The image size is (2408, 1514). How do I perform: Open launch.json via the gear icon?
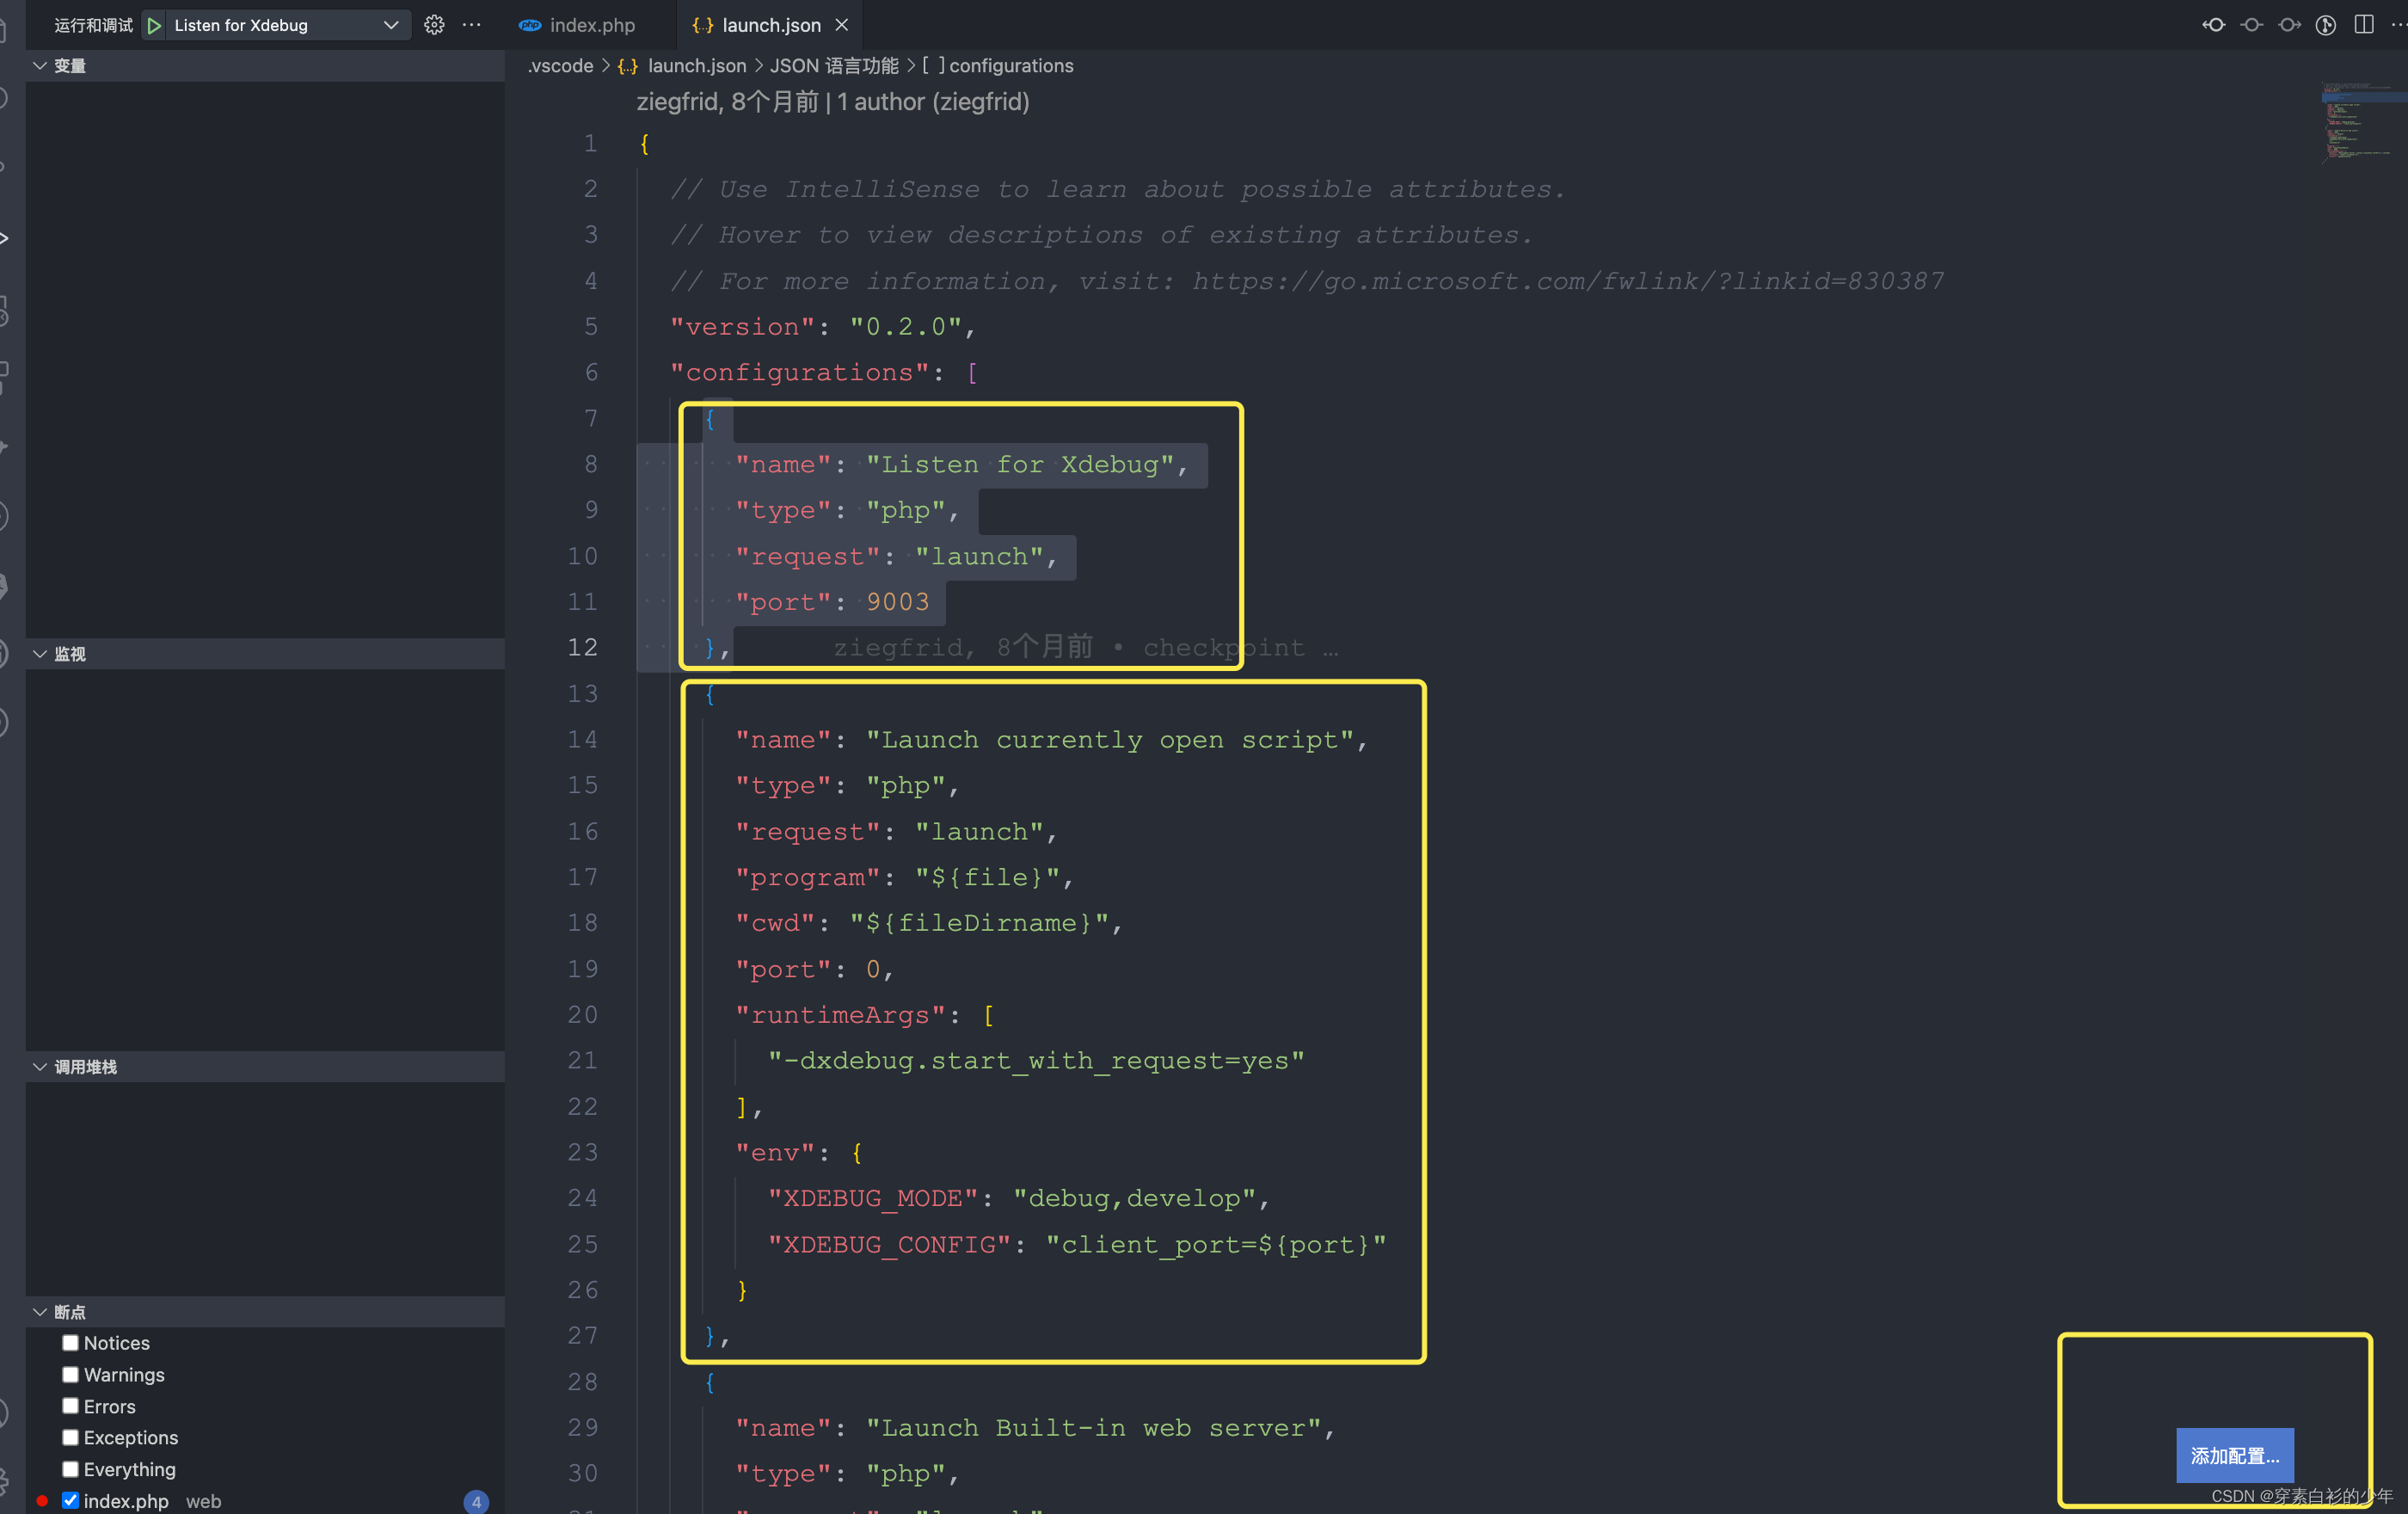(434, 25)
